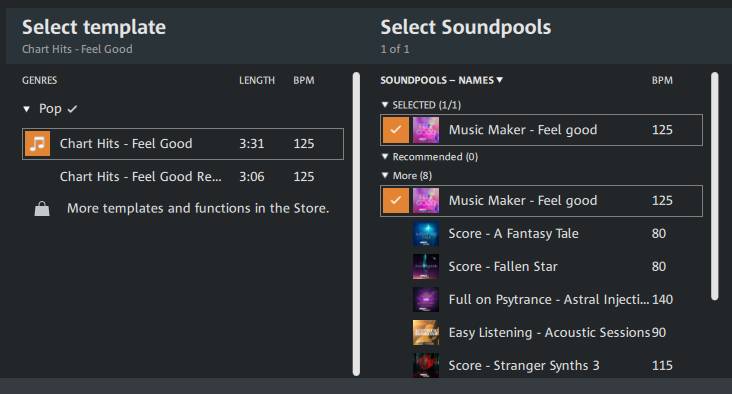Select Easy Listening - Acoustic Sessions soundpool
The height and width of the screenshot is (394, 732).
(541, 332)
